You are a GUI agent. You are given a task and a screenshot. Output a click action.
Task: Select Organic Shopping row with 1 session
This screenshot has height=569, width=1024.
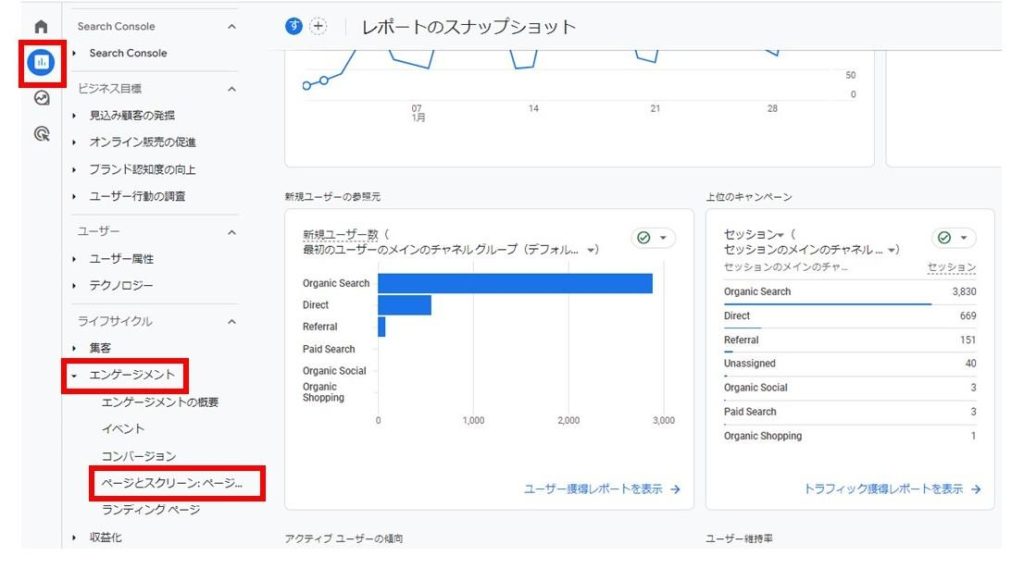pos(850,436)
